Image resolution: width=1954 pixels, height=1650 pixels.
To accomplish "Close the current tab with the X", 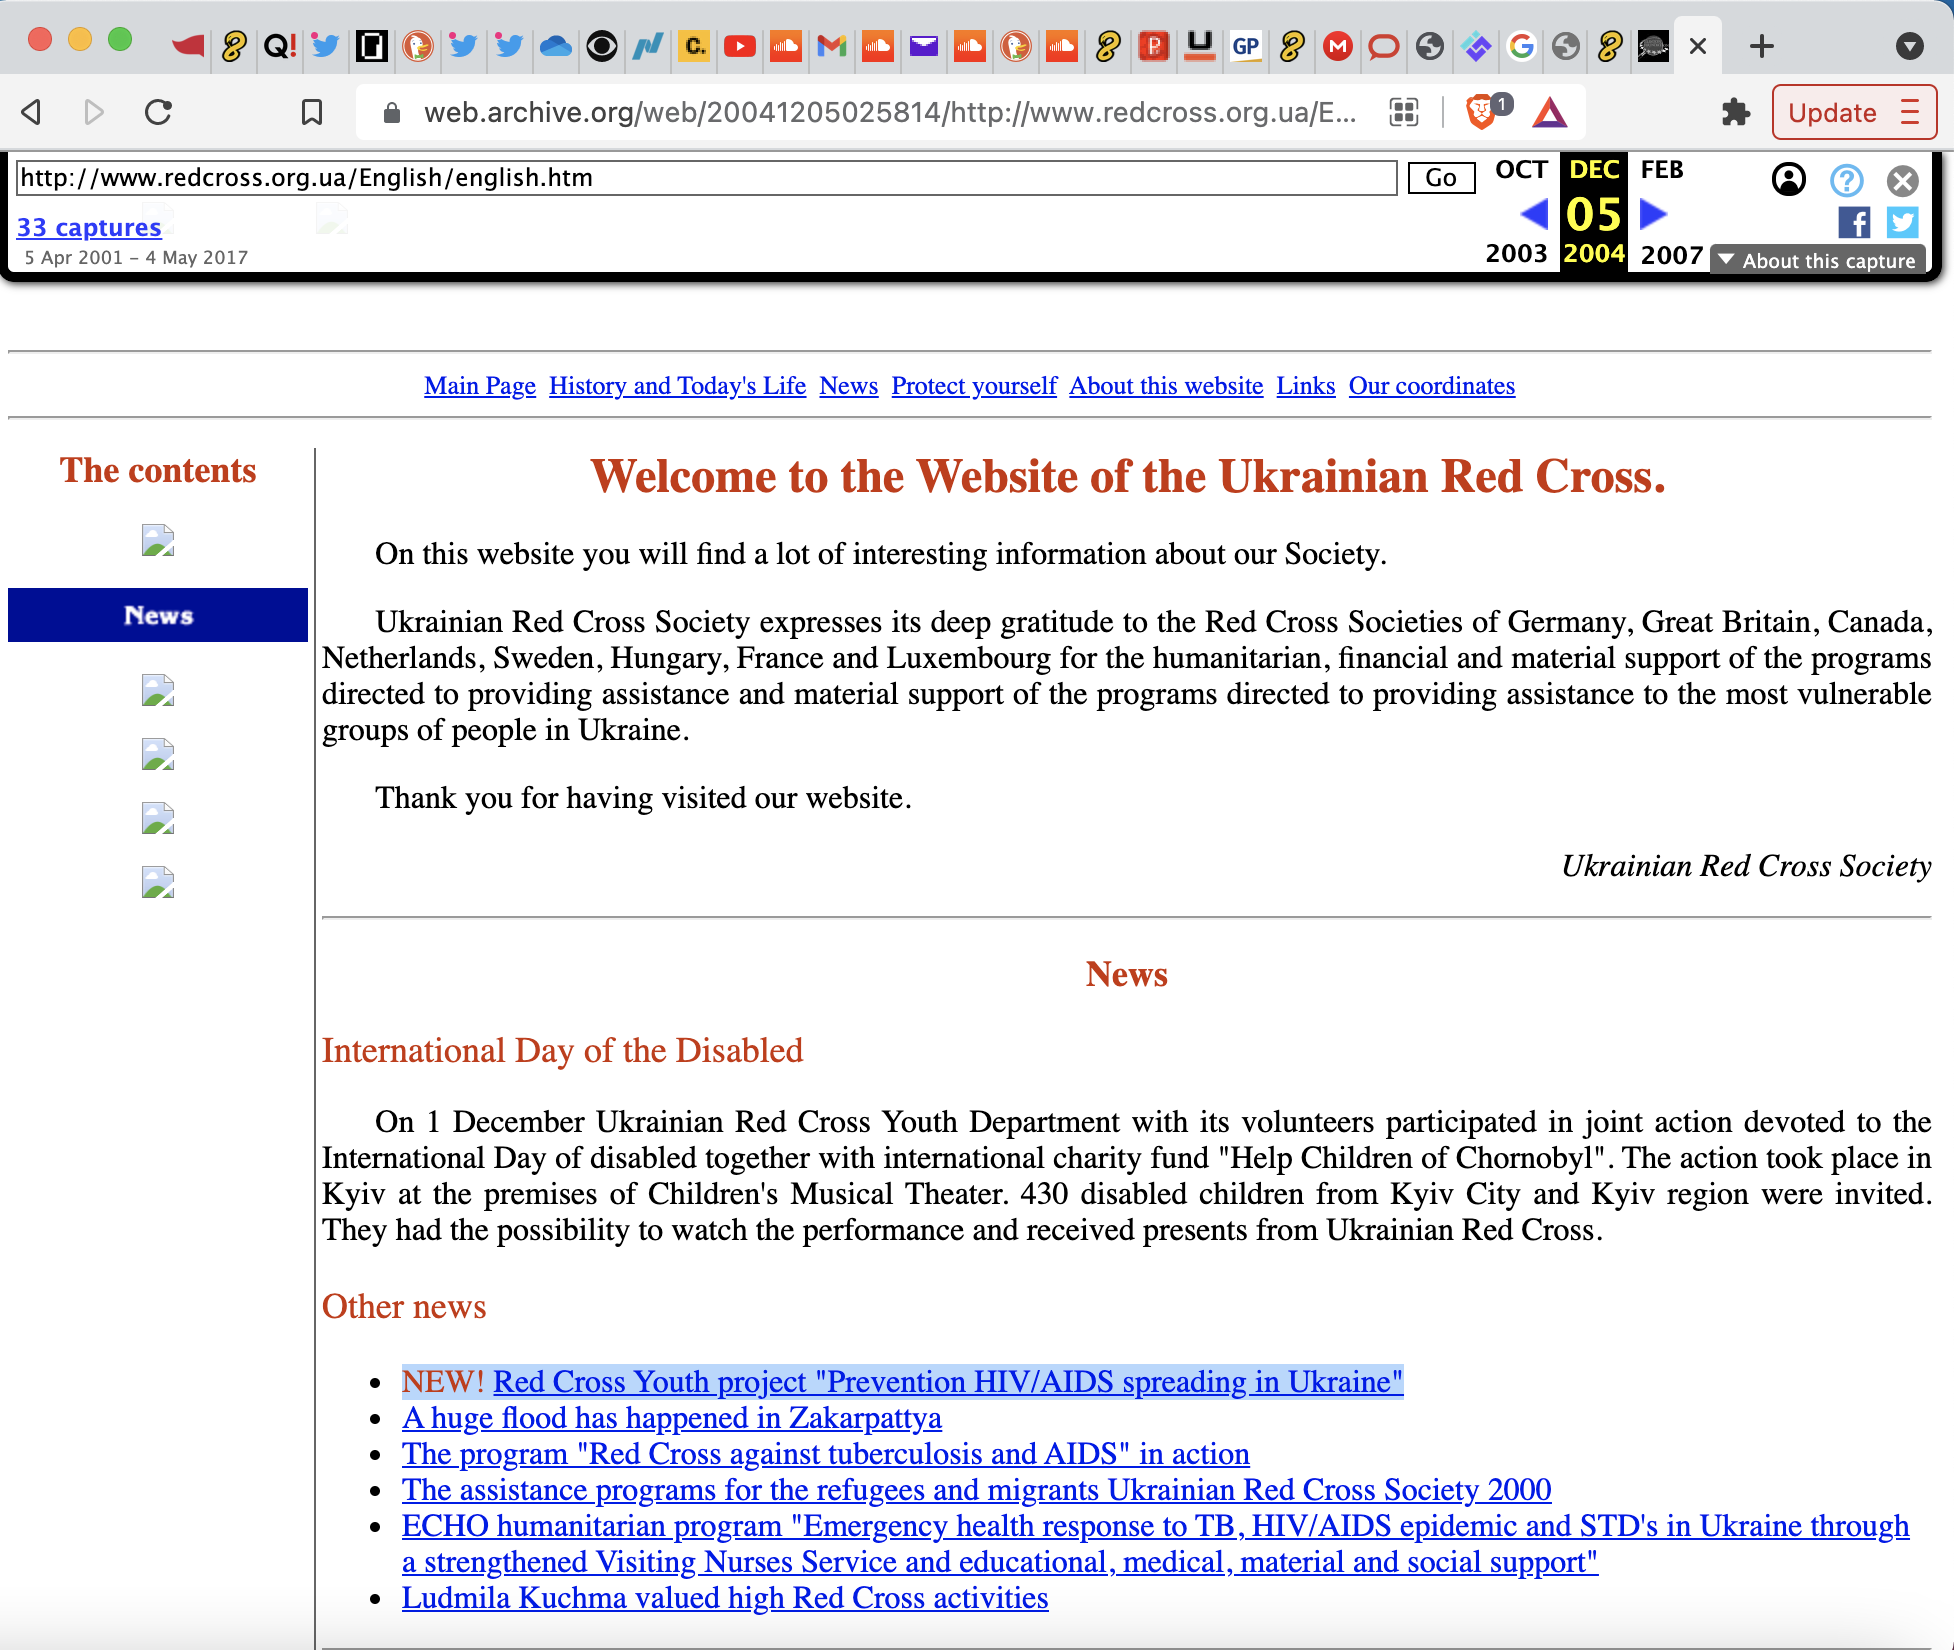I will pos(1698,46).
